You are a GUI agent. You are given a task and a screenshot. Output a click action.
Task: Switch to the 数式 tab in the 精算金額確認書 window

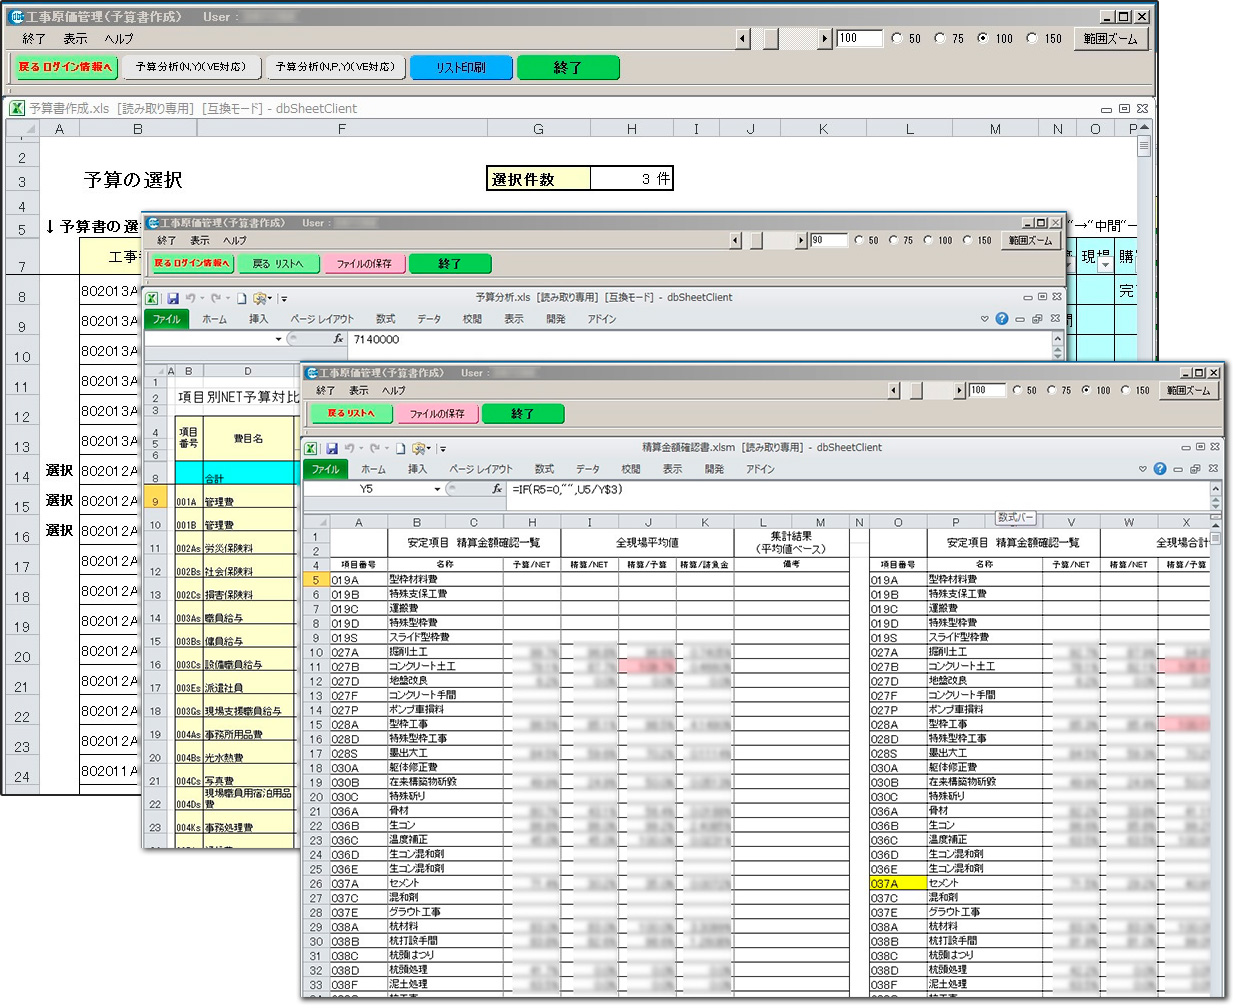pyautogui.click(x=544, y=469)
